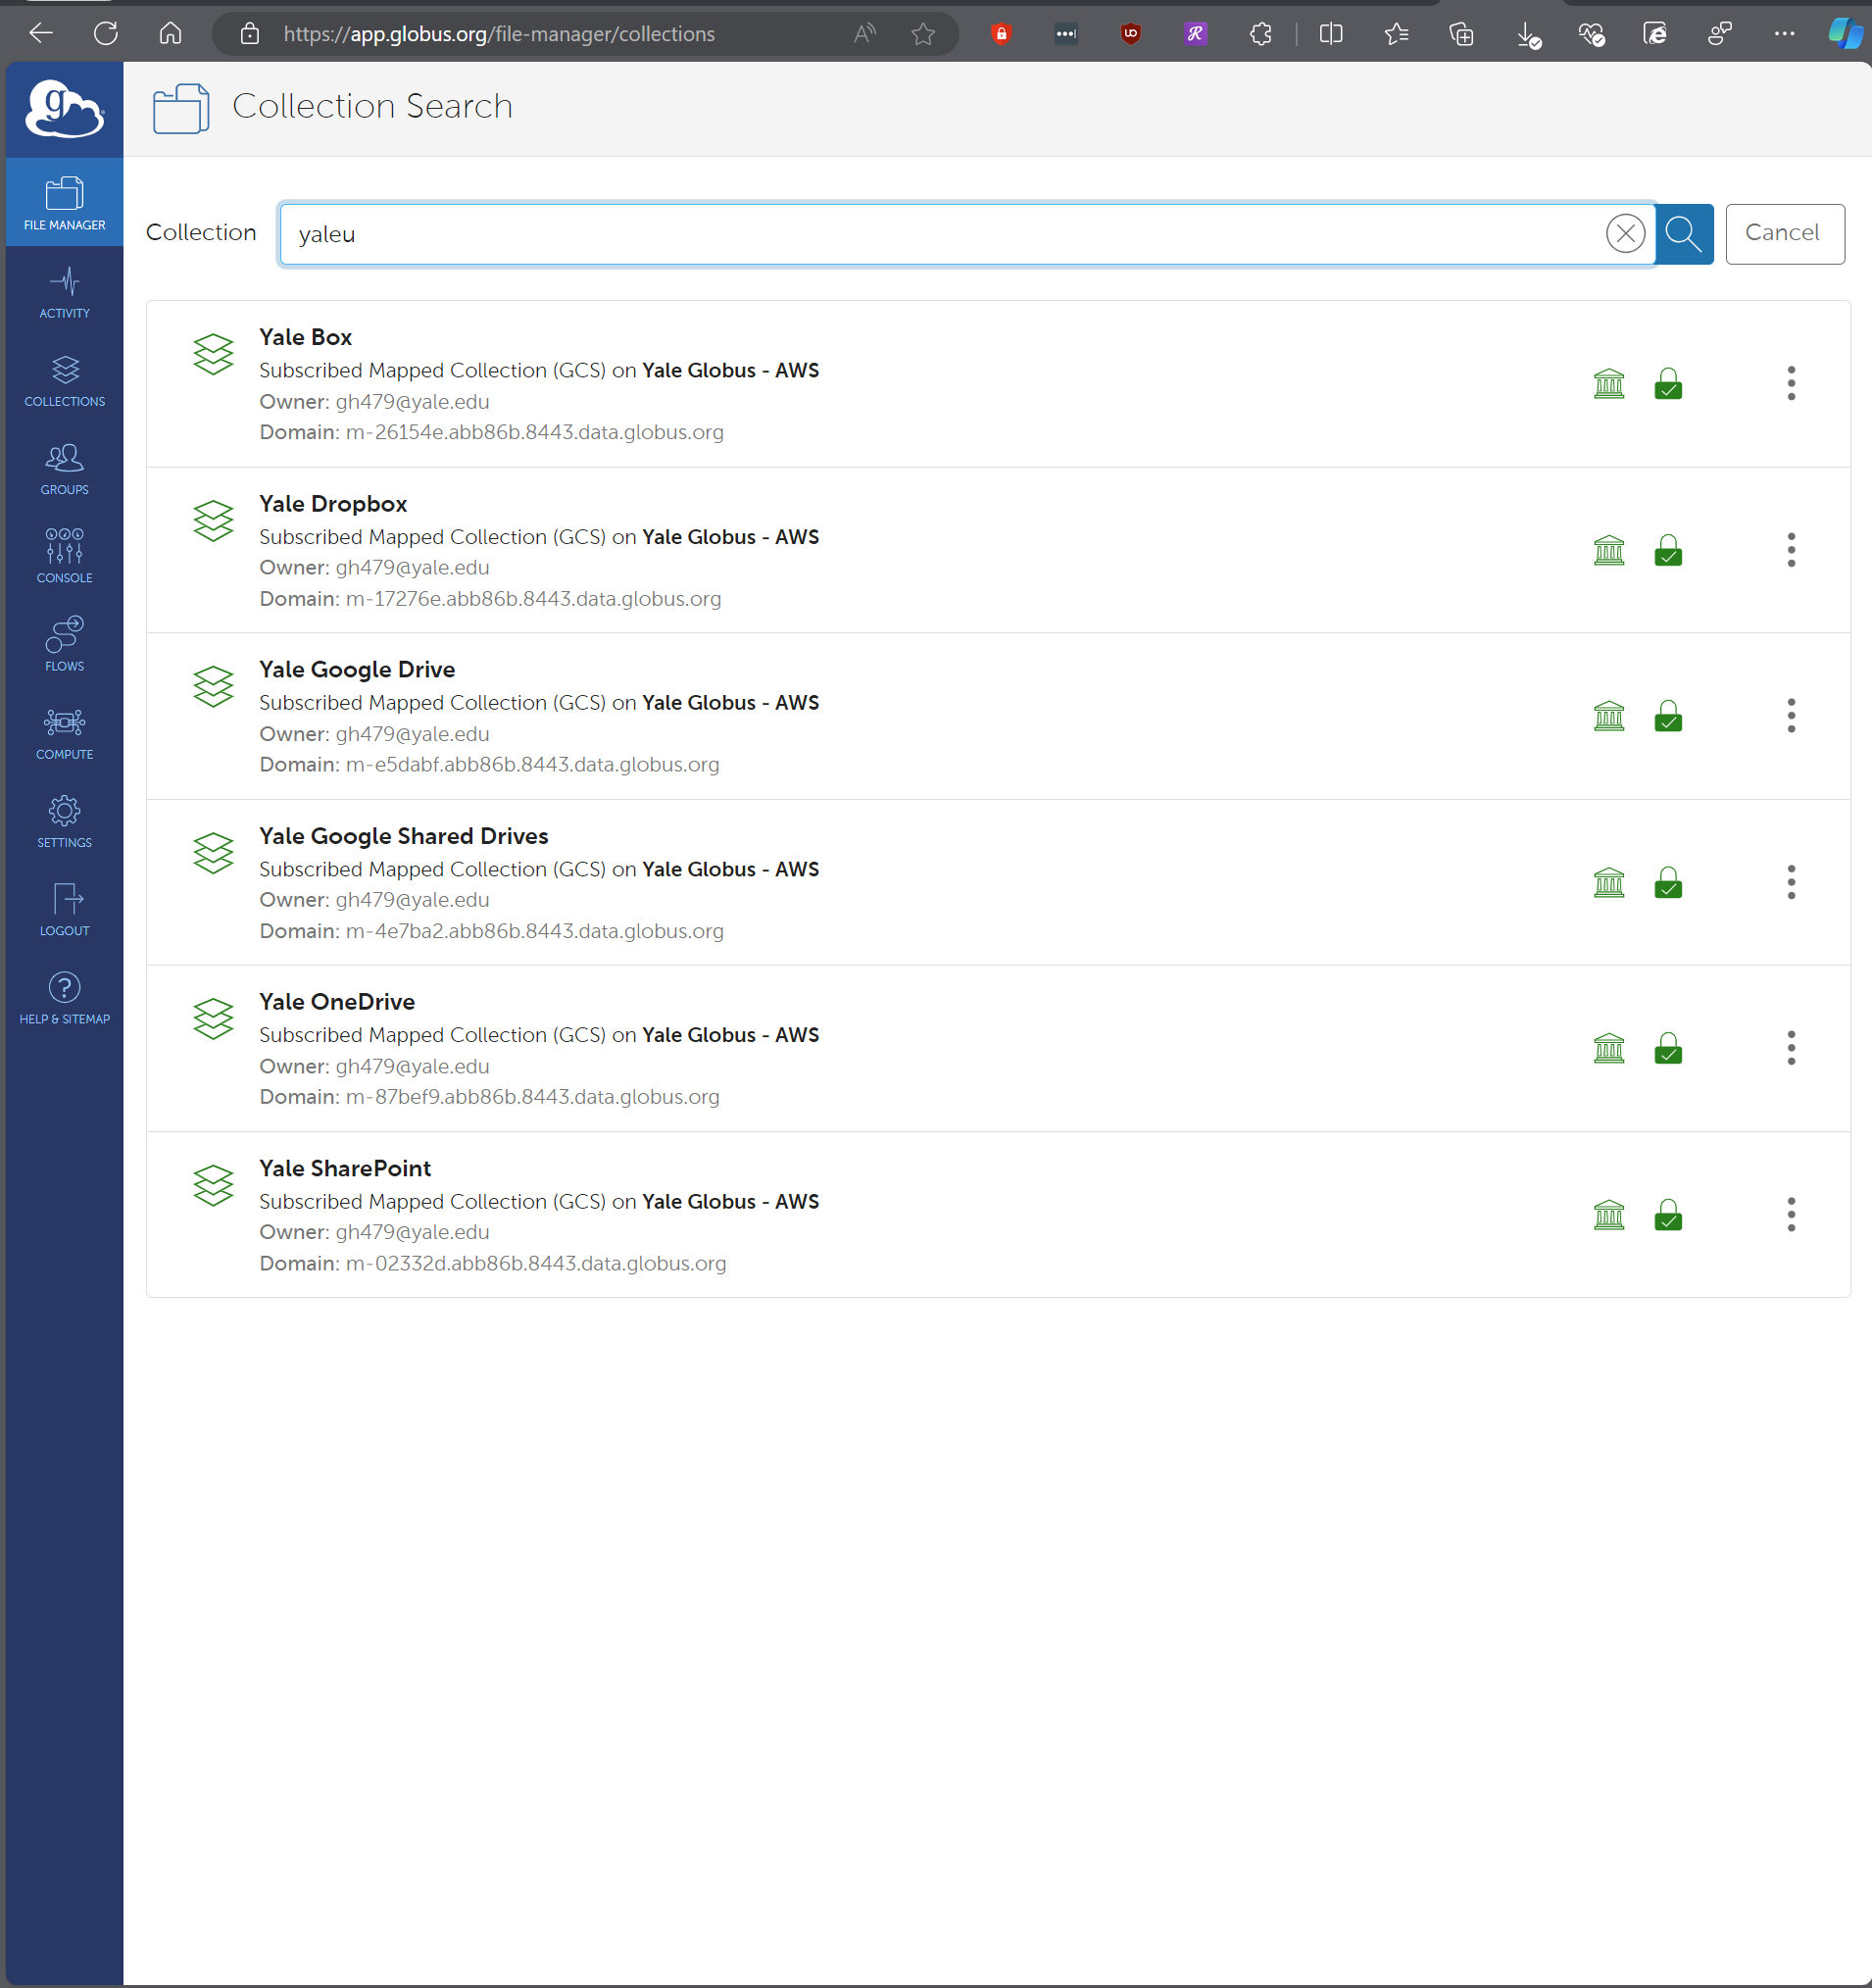Open the Console section

[64, 557]
